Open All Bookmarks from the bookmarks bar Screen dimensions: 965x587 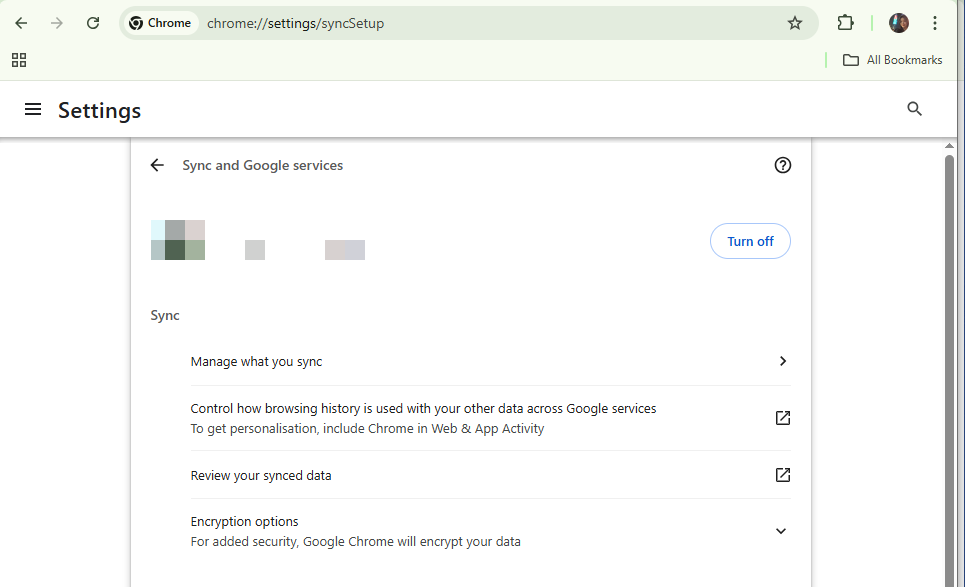point(892,59)
